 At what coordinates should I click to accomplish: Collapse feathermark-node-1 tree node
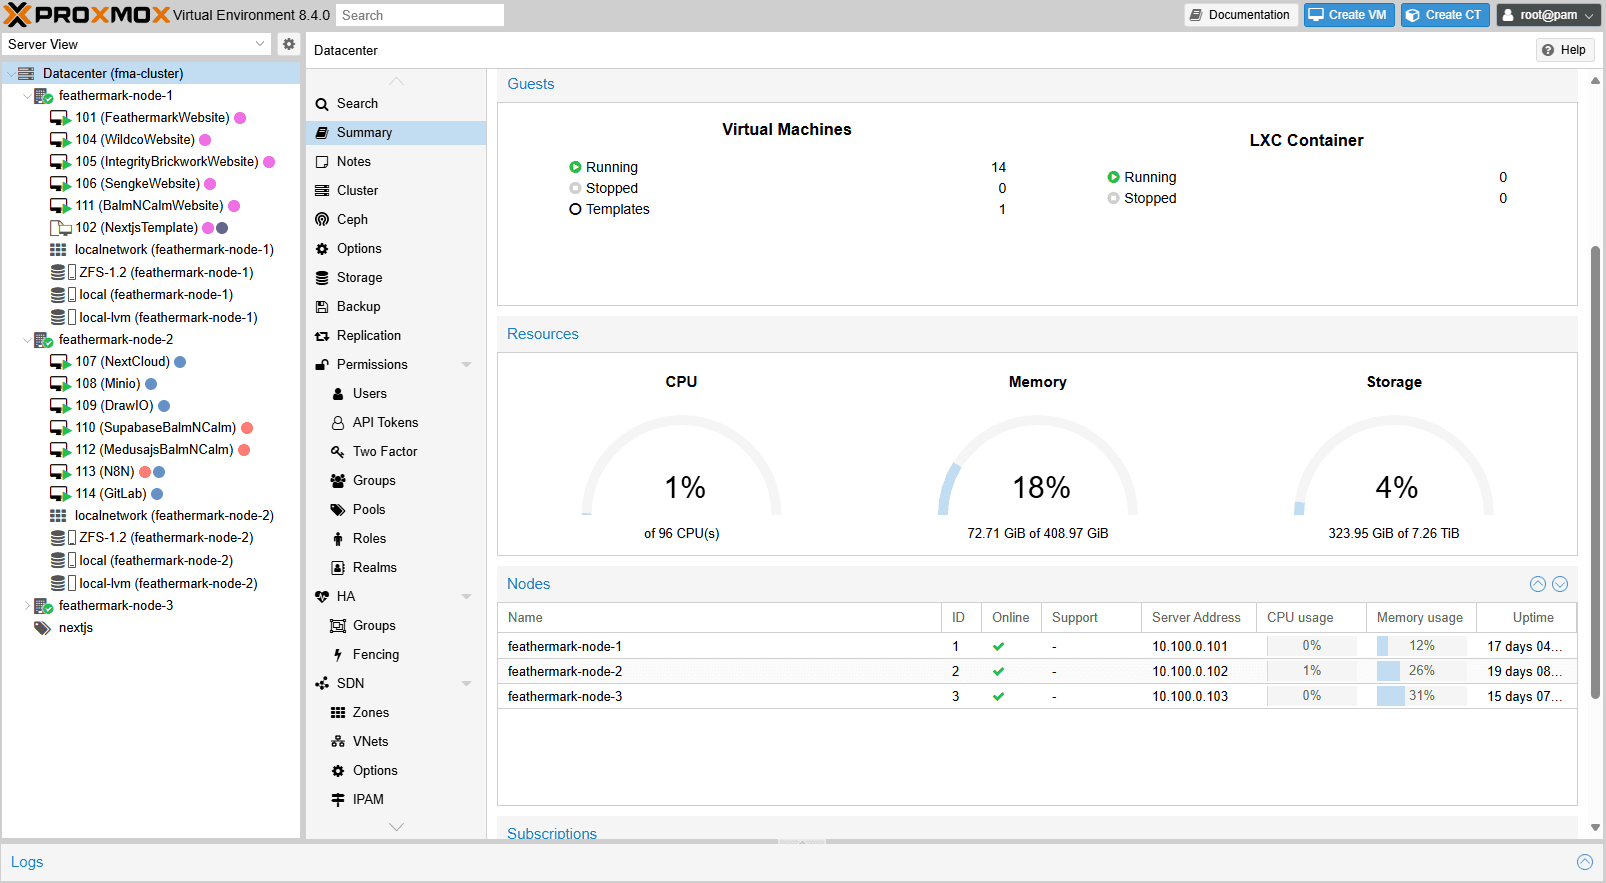click(x=27, y=96)
